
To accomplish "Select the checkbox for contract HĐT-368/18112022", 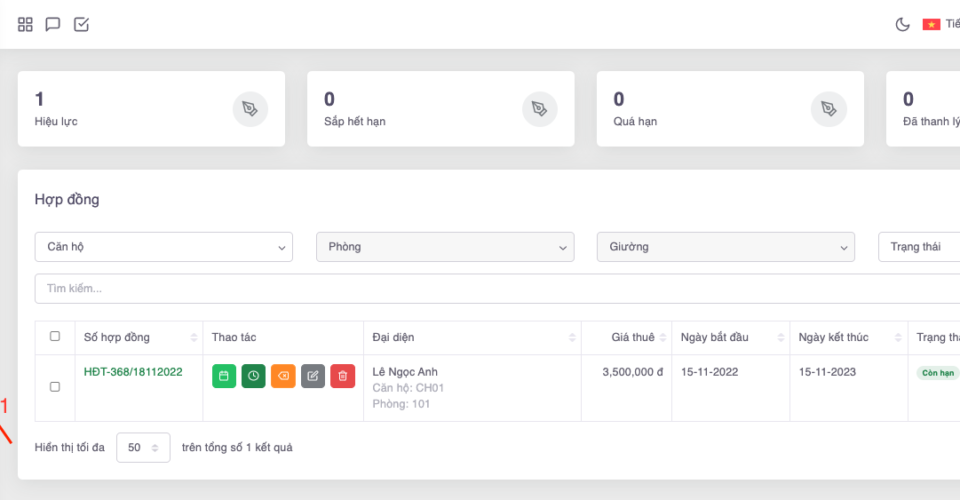I will tap(55, 387).
